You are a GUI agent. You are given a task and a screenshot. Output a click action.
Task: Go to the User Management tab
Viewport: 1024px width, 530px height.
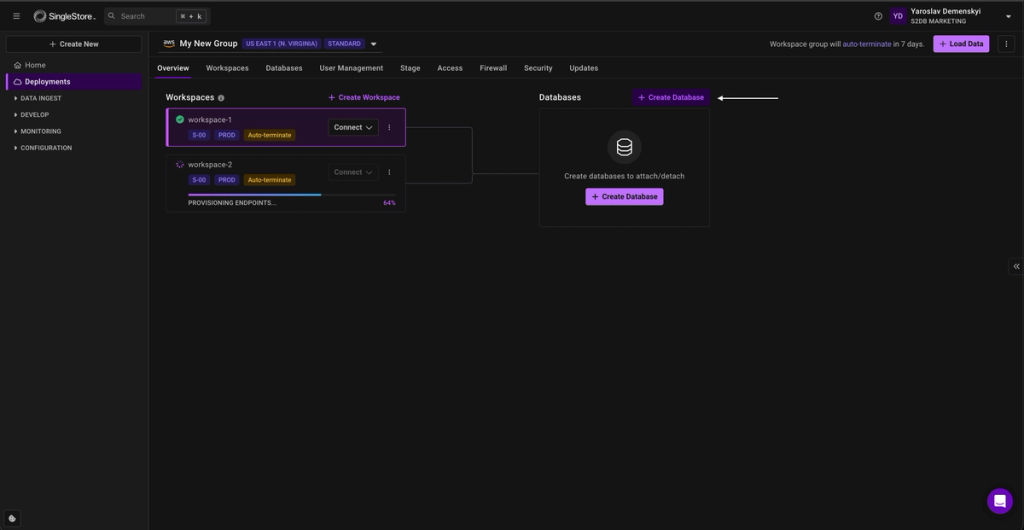351,68
